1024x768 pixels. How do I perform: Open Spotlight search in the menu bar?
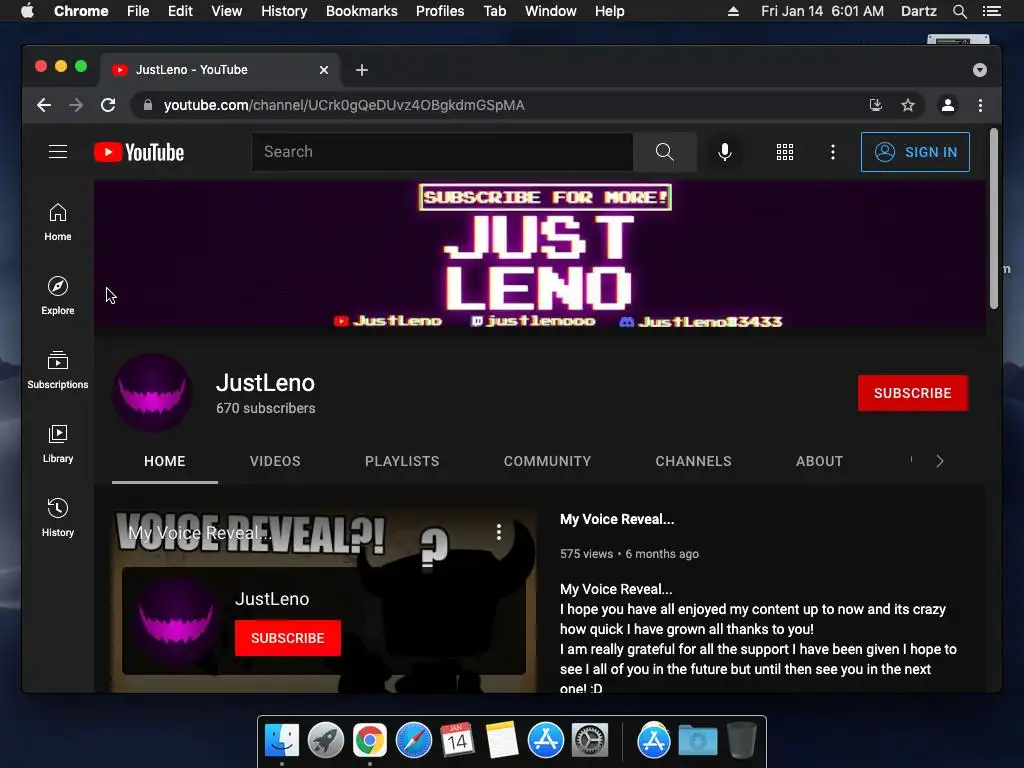[959, 11]
